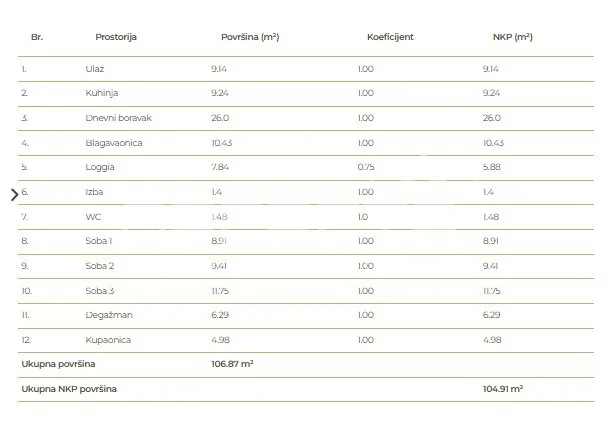Select the Dnevni boravak row label
The height and width of the screenshot is (425, 608).
118,118
